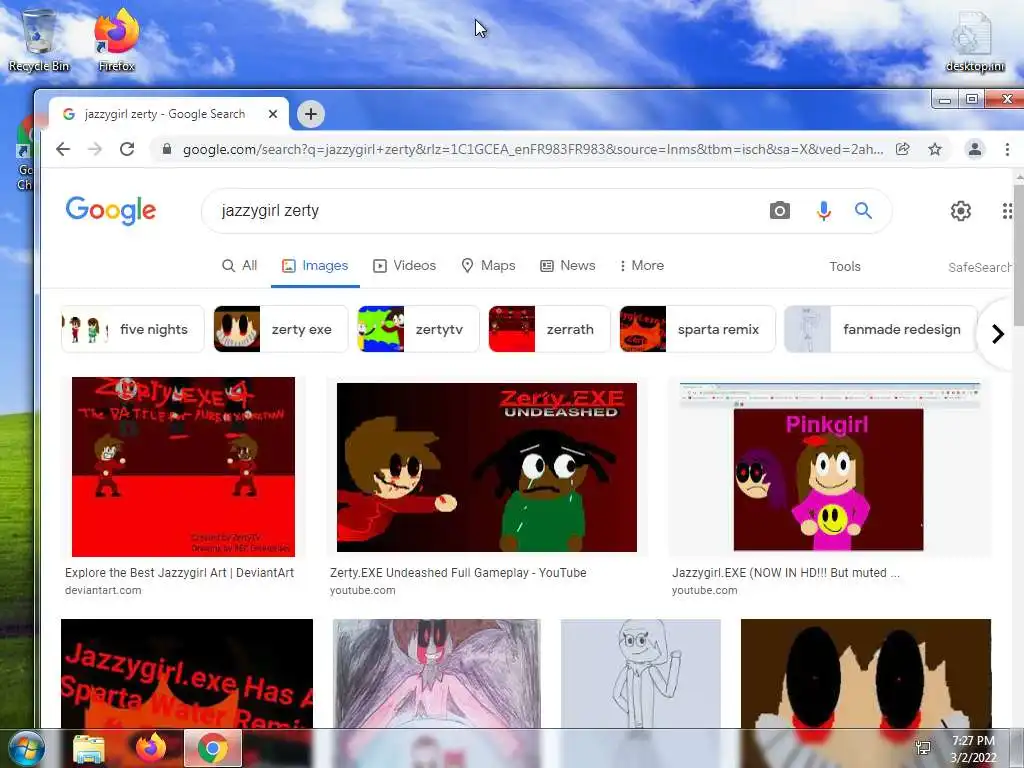
Task: Switch to the All results tab
Action: 240,266
